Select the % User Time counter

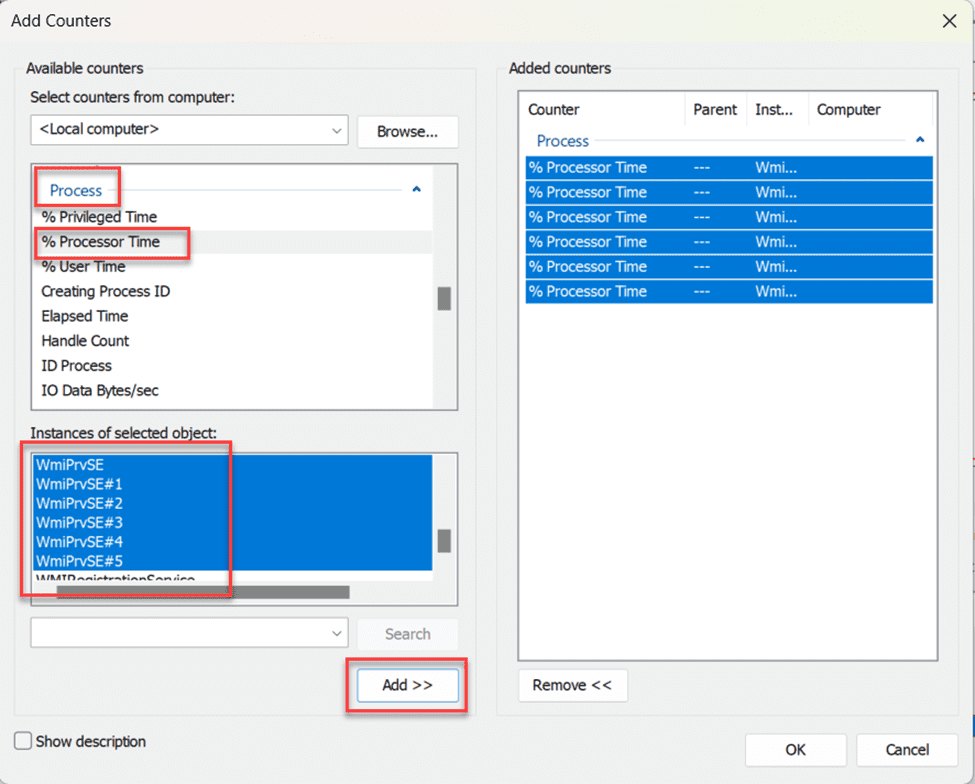[x=83, y=267]
